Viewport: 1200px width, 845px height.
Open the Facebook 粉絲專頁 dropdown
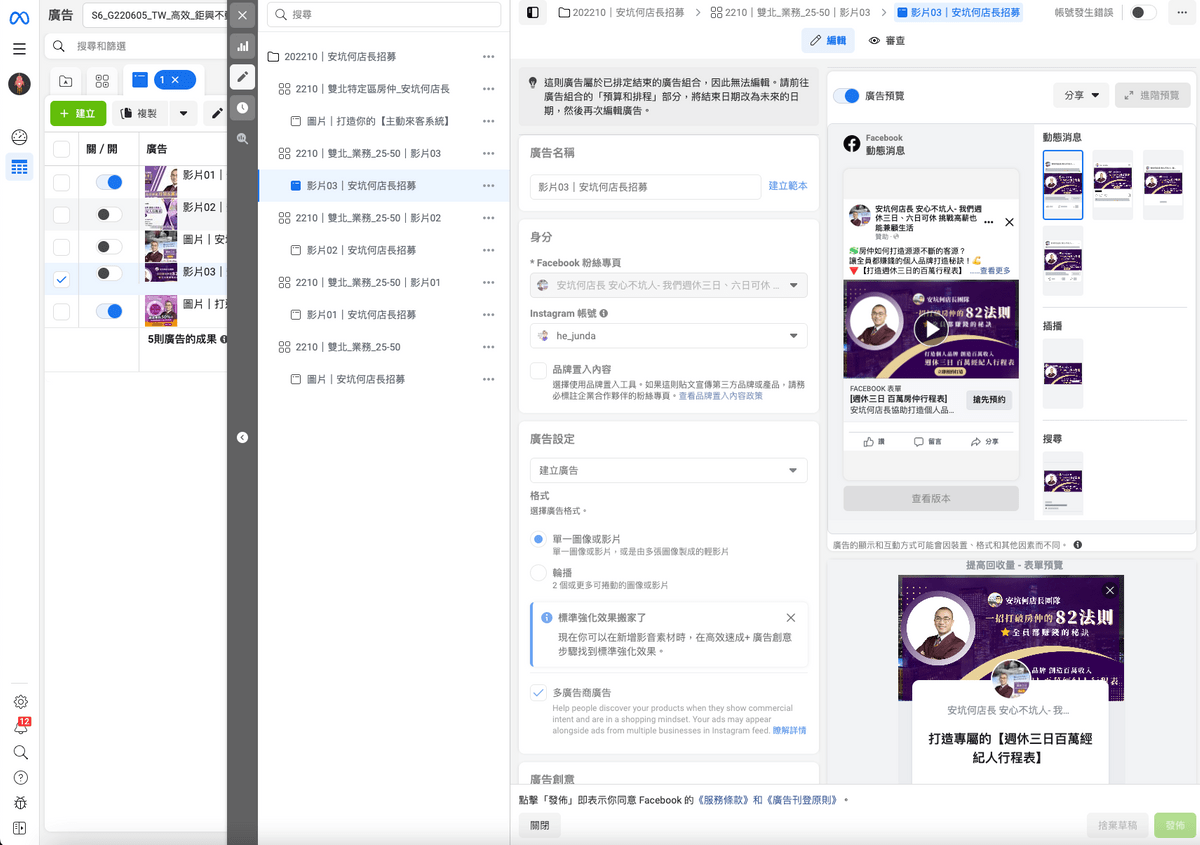coord(668,285)
